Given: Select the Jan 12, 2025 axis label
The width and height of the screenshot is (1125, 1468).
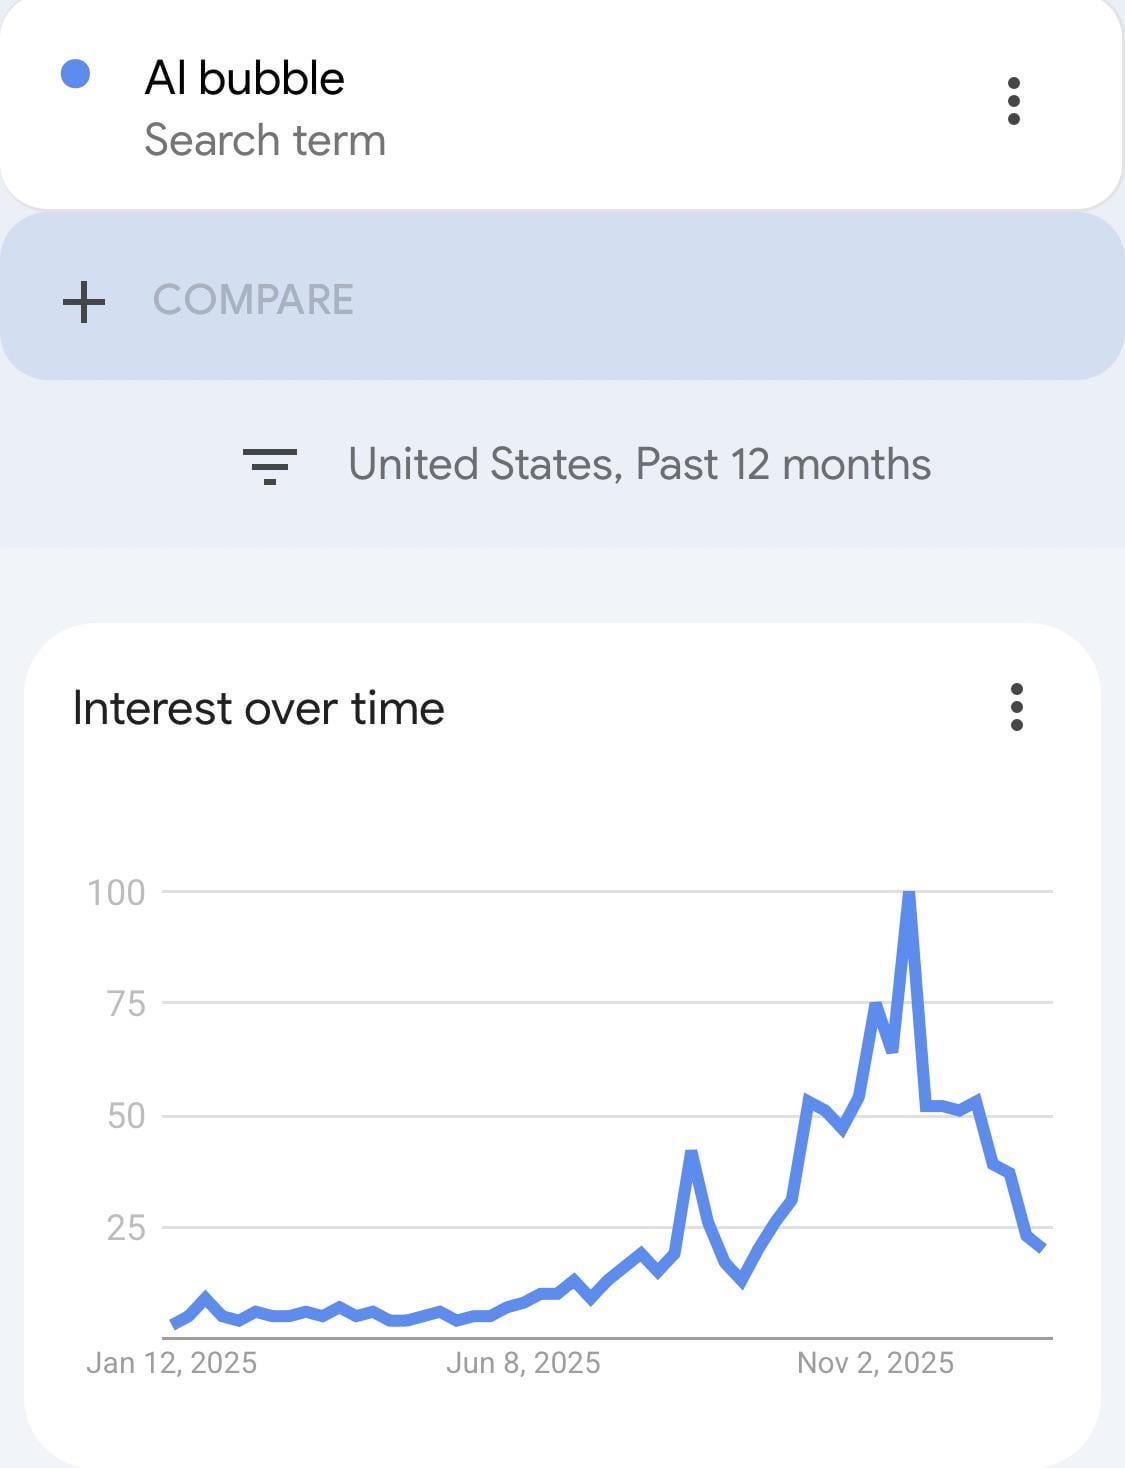Looking at the screenshot, I should (x=171, y=1363).
